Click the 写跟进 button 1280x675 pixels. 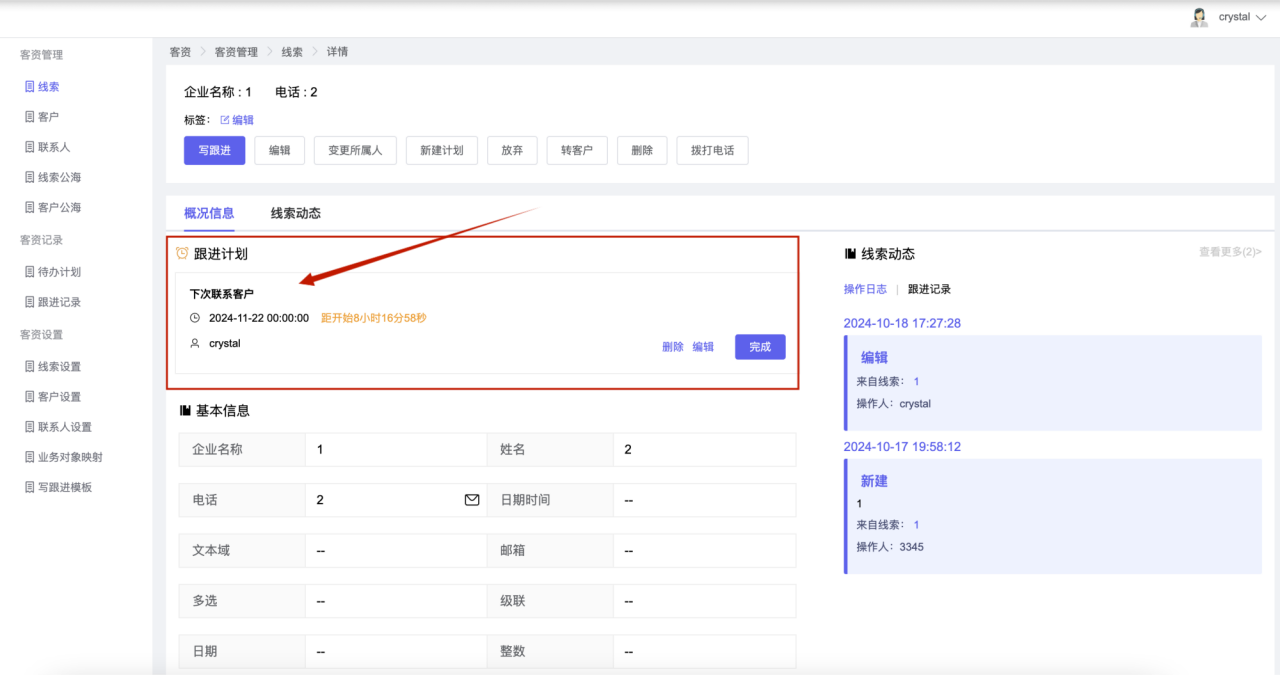pyautogui.click(x=214, y=150)
